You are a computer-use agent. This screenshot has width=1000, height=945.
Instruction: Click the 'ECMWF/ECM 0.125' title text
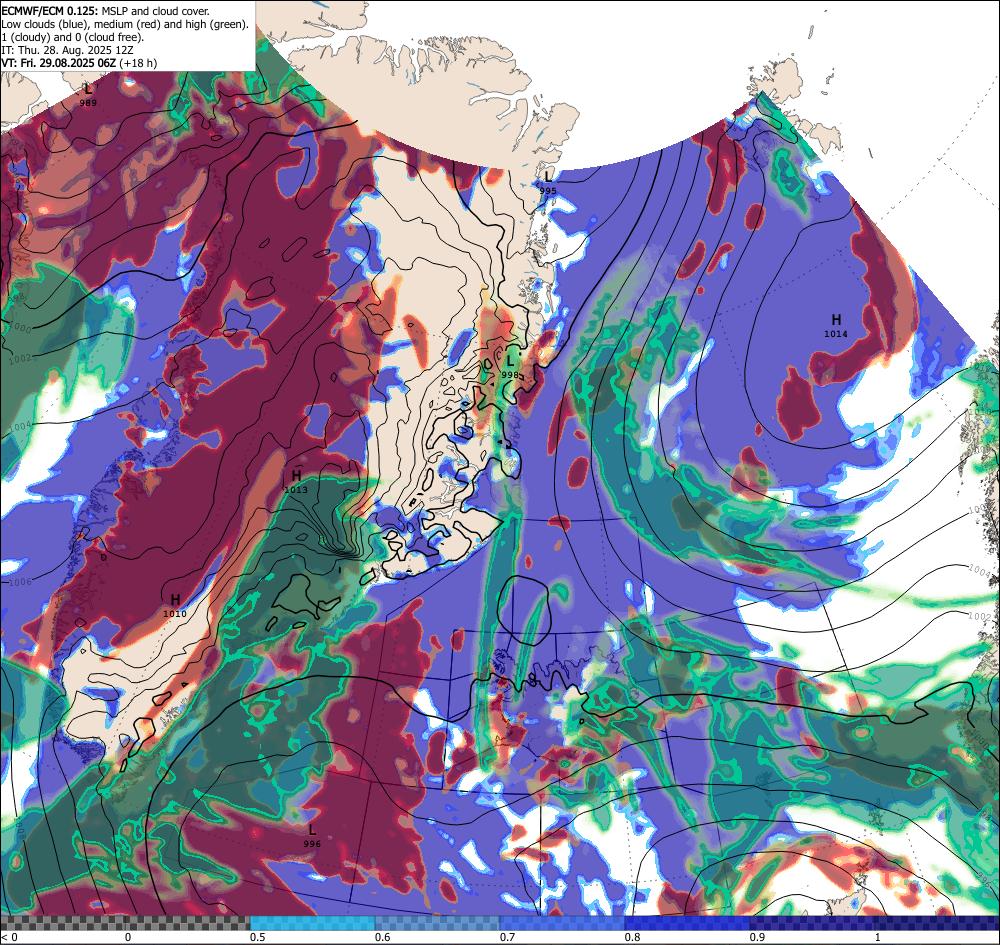[50, 11]
